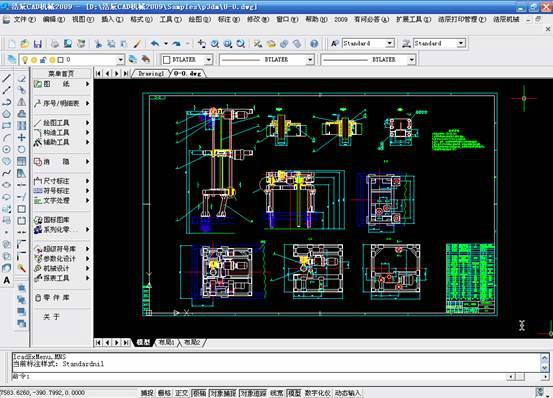Click 关于 in side panel
The width and height of the screenshot is (553, 398).
(x=51, y=317)
